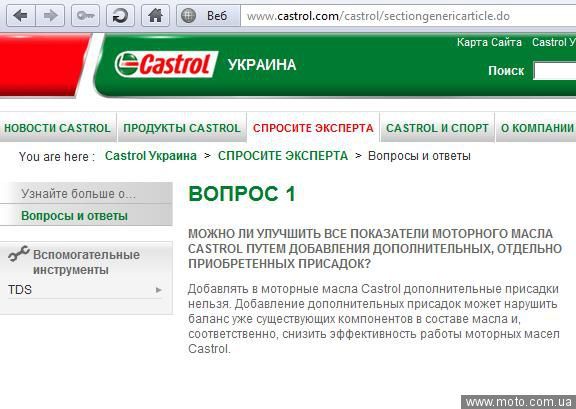Go back with the browser back arrow

pyautogui.click(x=21, y=16)
